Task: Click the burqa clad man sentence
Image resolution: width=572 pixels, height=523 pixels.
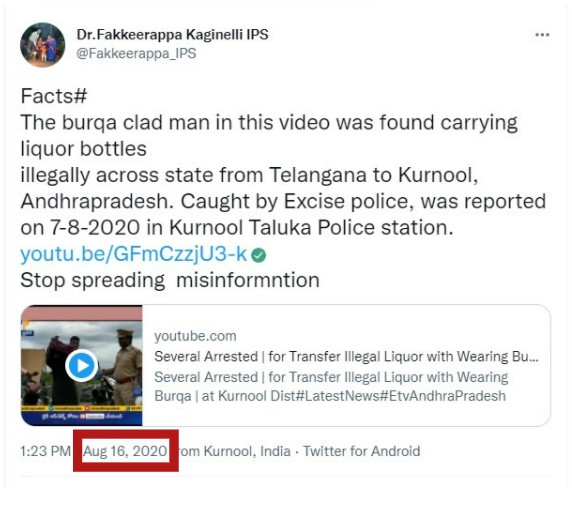Action: [x=269, y=136]
